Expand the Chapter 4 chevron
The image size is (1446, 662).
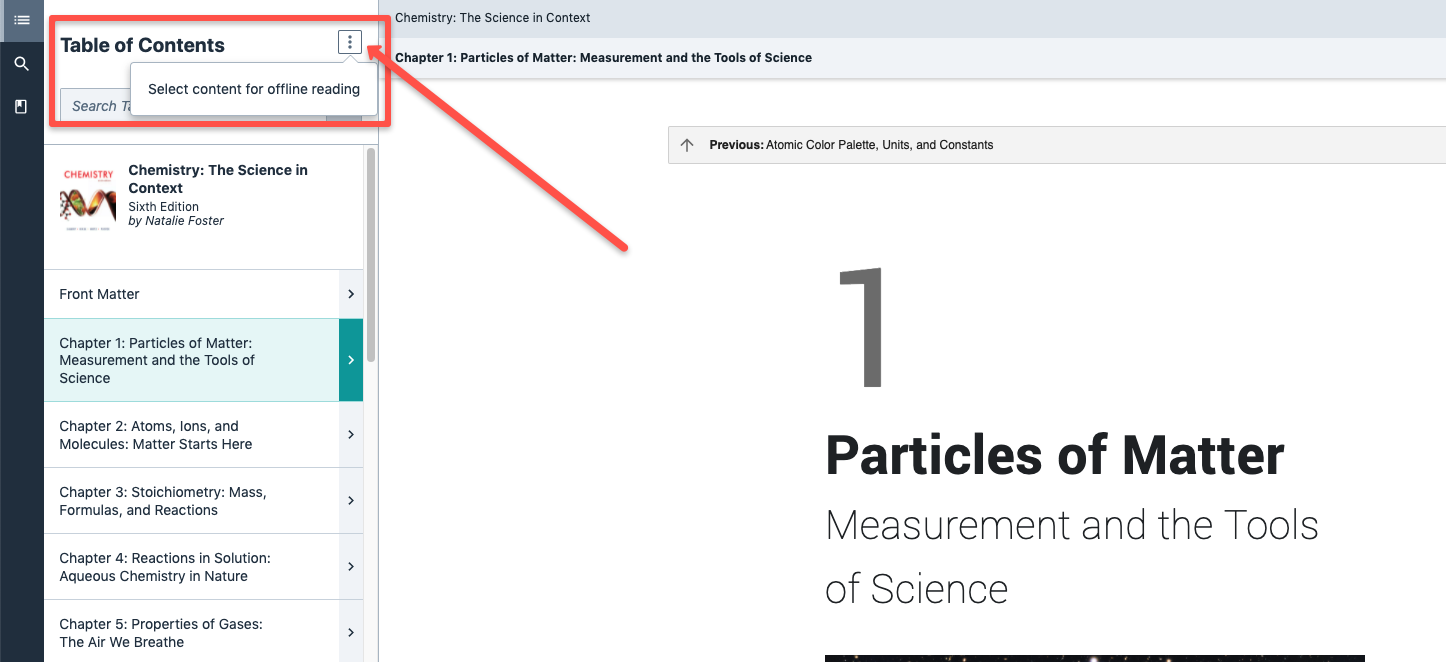pyautogui.click(x=351, y=567)
